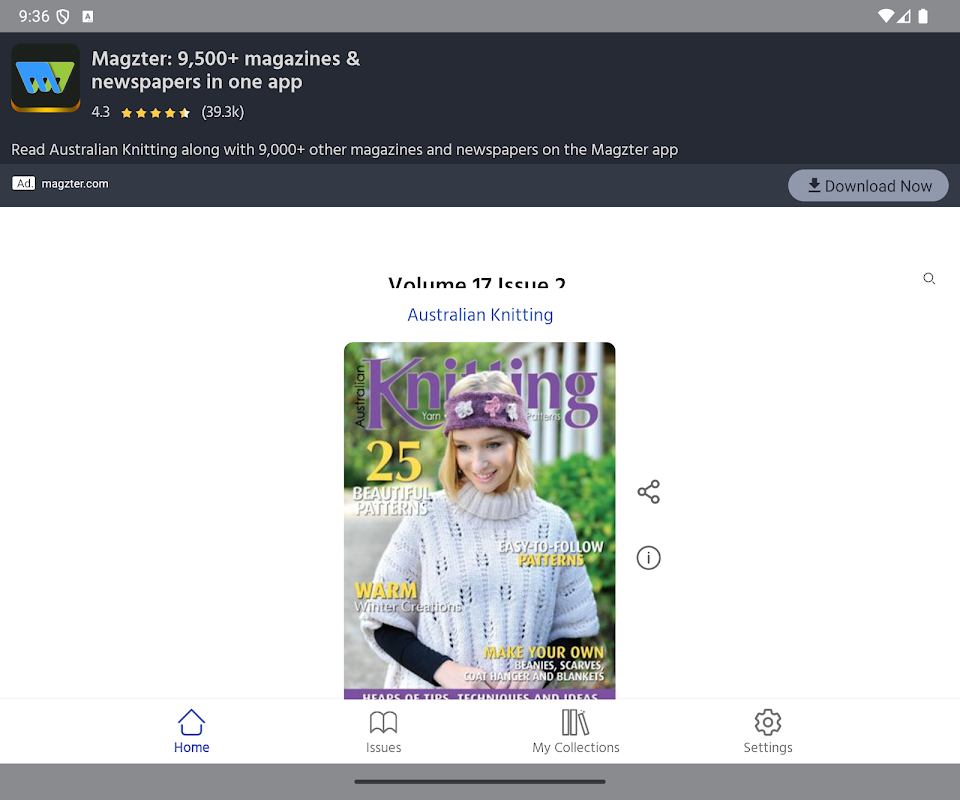Open the Knitting magazine cover
The height and width of the screenshot is (800, 960).
coord(479,520)
